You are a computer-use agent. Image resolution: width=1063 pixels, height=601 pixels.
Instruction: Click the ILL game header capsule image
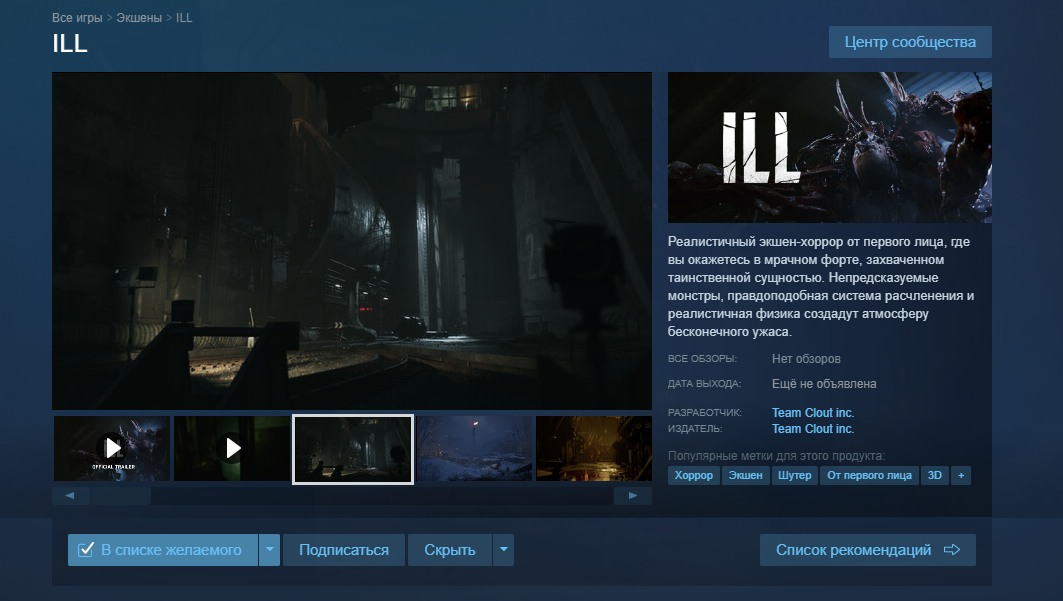click(830, 148)
